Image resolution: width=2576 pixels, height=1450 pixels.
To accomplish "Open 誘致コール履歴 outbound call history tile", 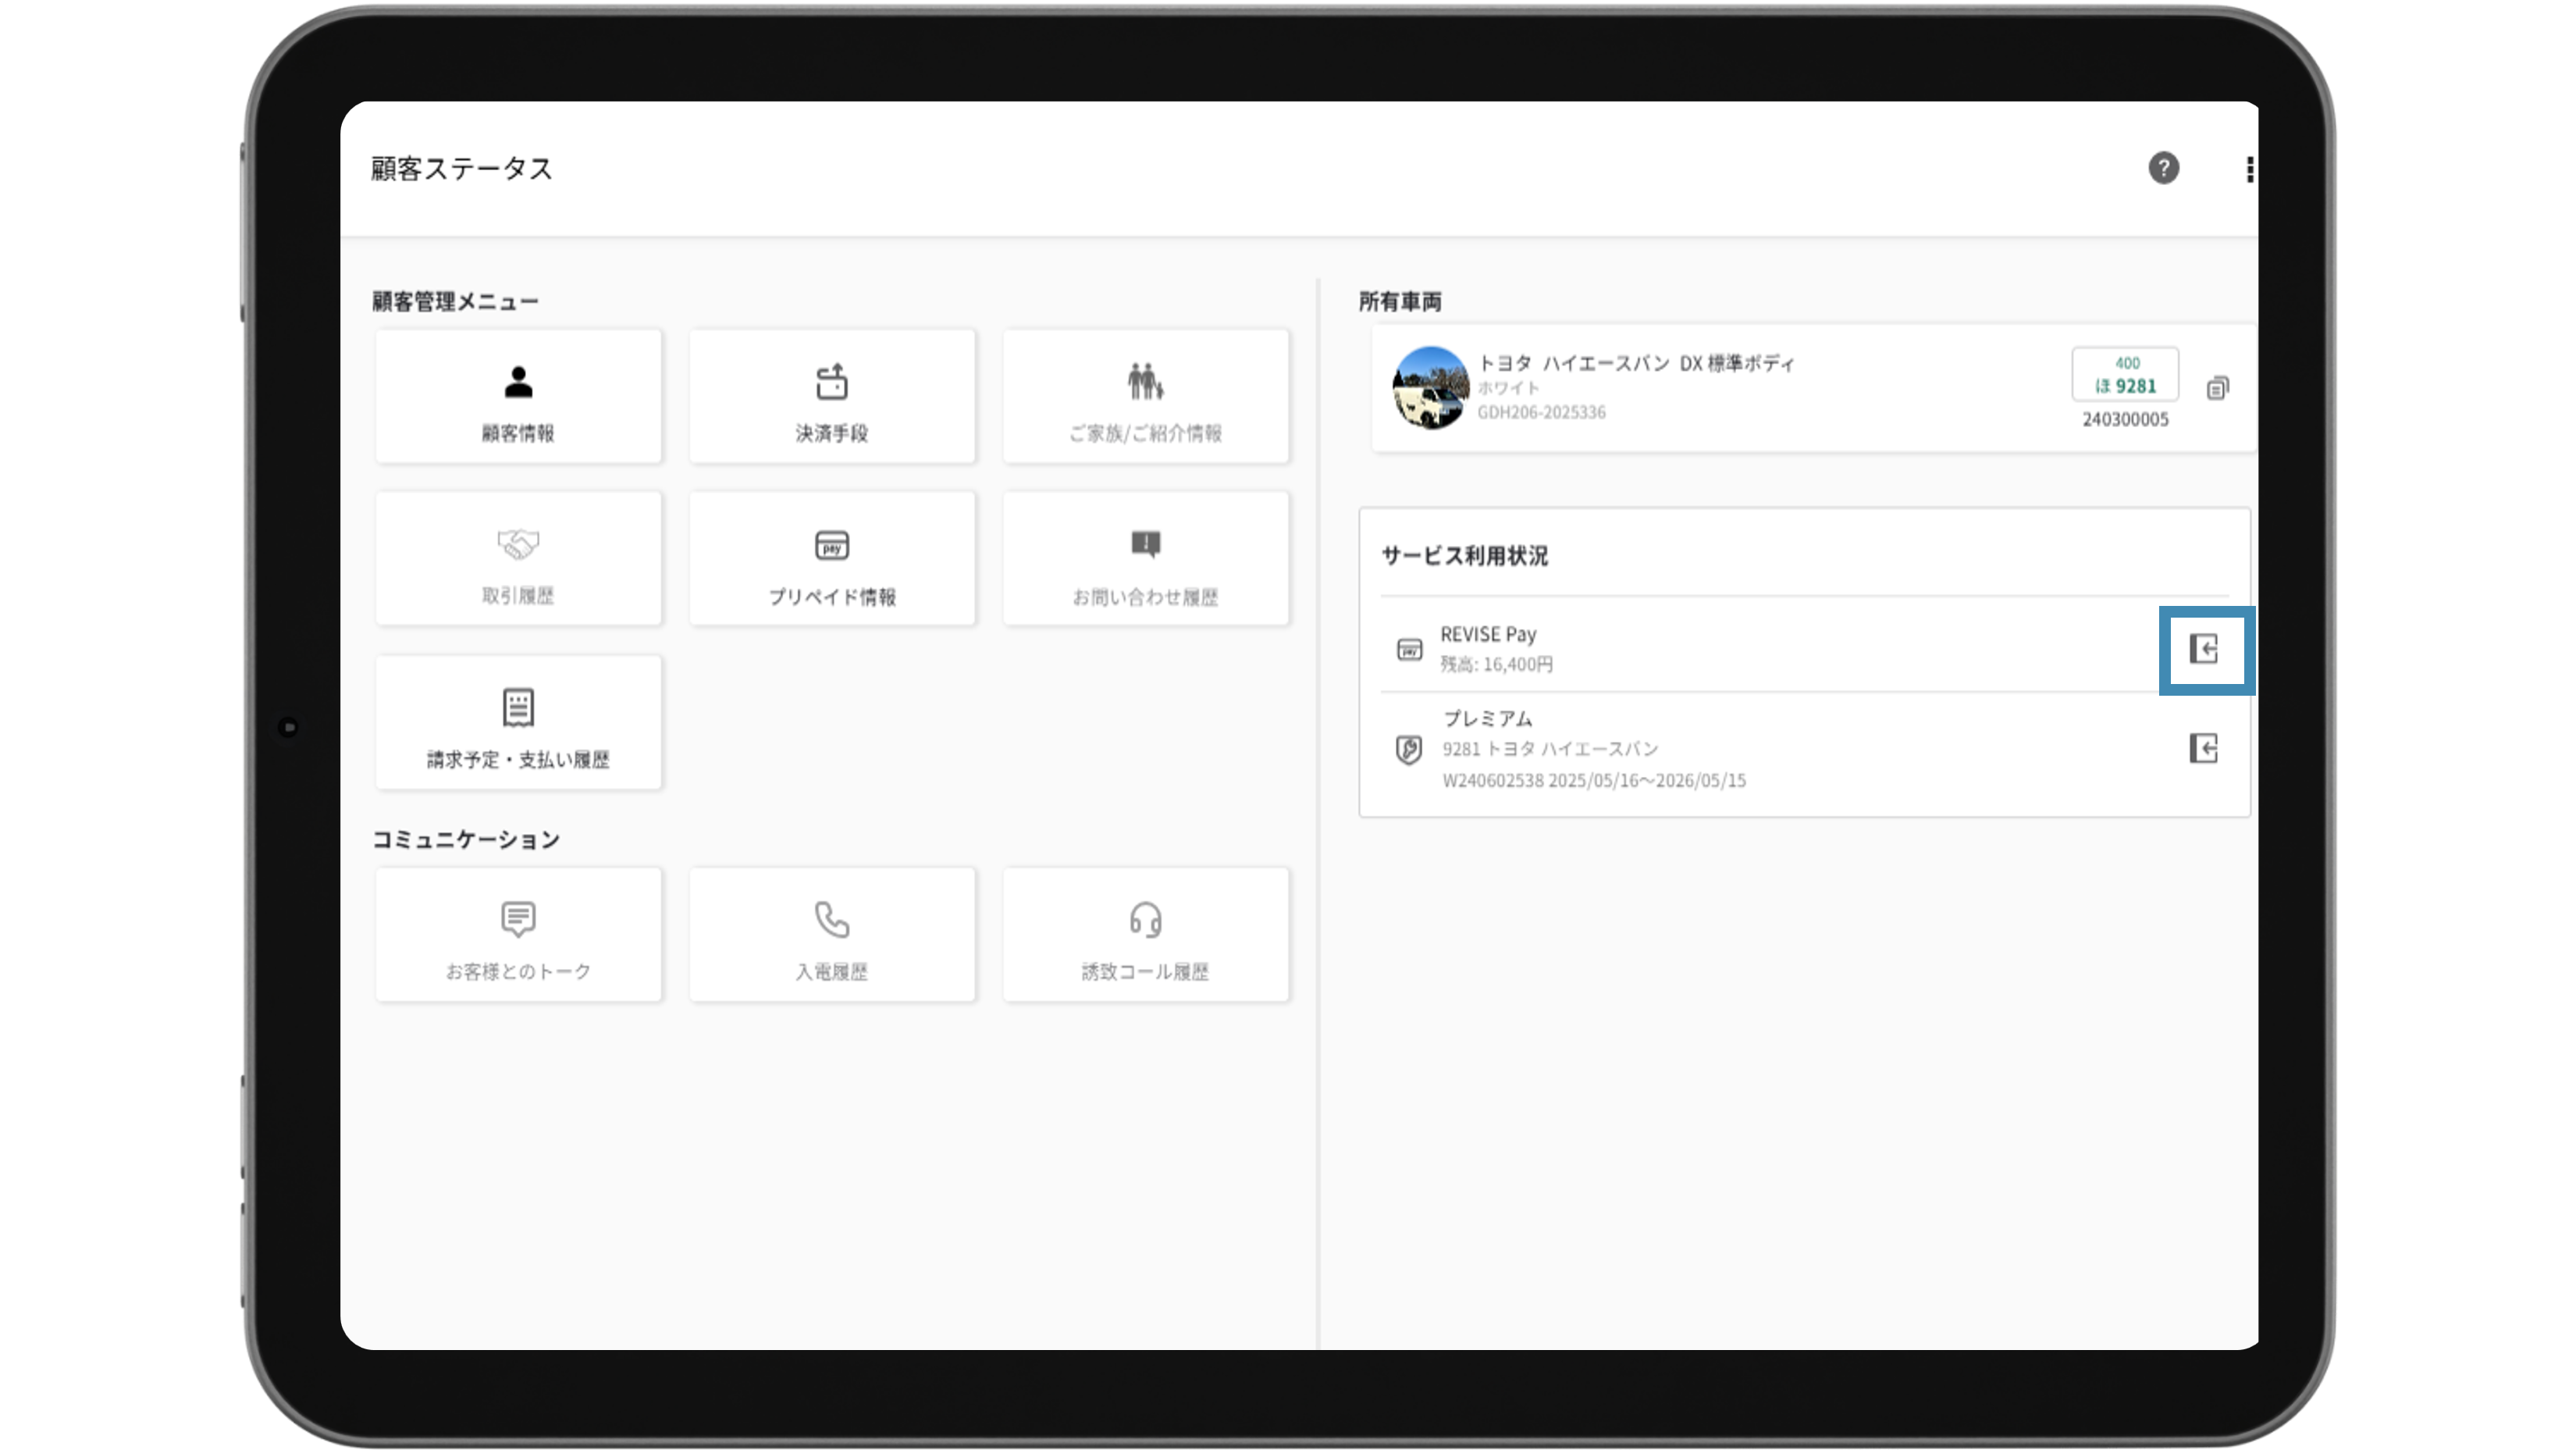I will [x=1145, y=935].
